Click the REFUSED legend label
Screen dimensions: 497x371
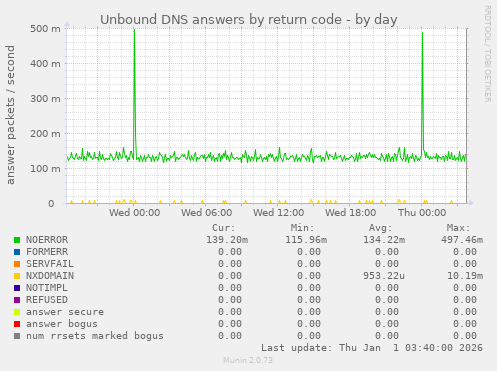tap(47, 300)
